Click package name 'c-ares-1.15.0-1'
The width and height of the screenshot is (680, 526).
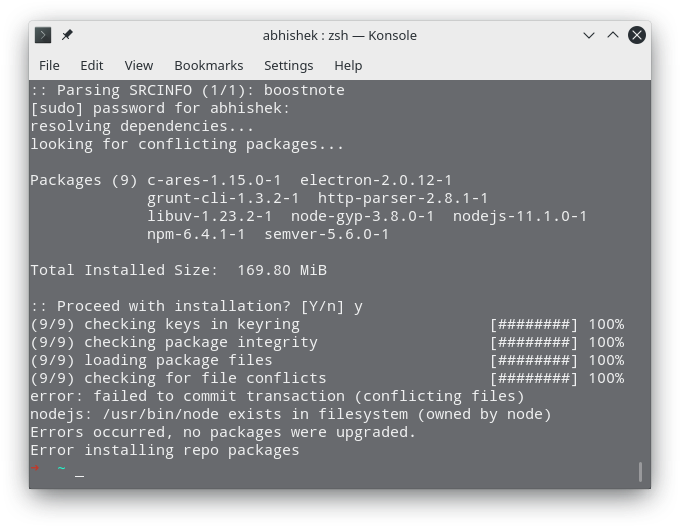214,180
